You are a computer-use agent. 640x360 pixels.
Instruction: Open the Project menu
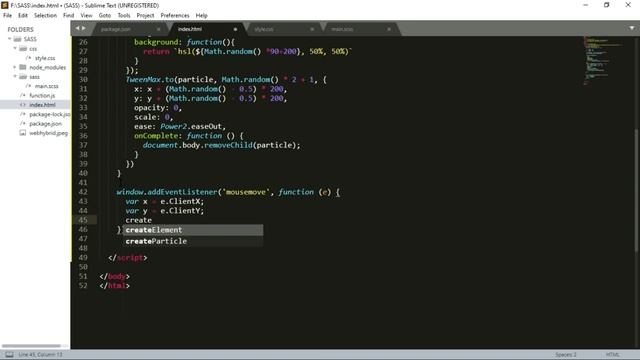coord(145,16)
